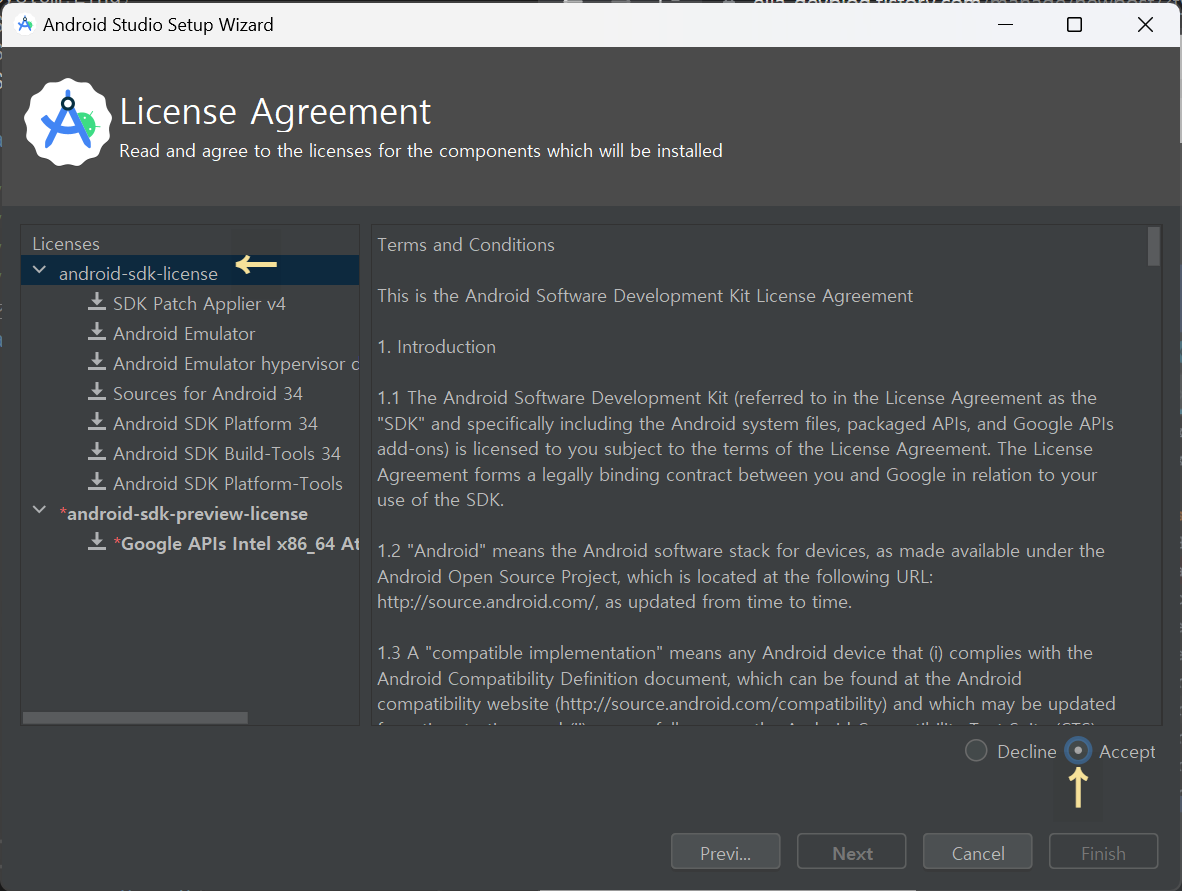This screenshot has height=891, width=1182.
Task: Click the http://source.android.com/ URL text
Action: (487, 602)
